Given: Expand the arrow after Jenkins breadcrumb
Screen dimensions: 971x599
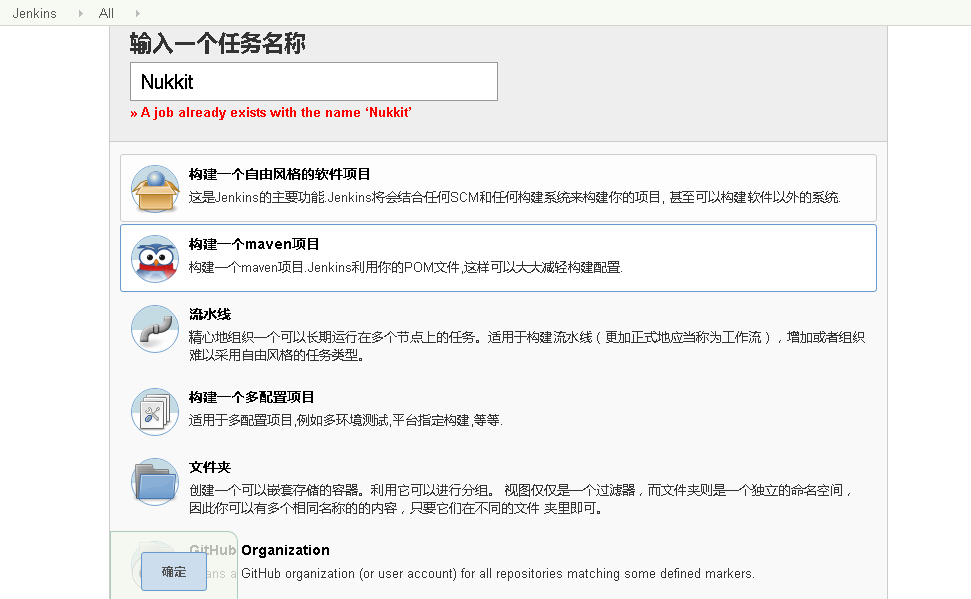Looking at the screenshot, I should pyautogui.click(x=81, y=13).
